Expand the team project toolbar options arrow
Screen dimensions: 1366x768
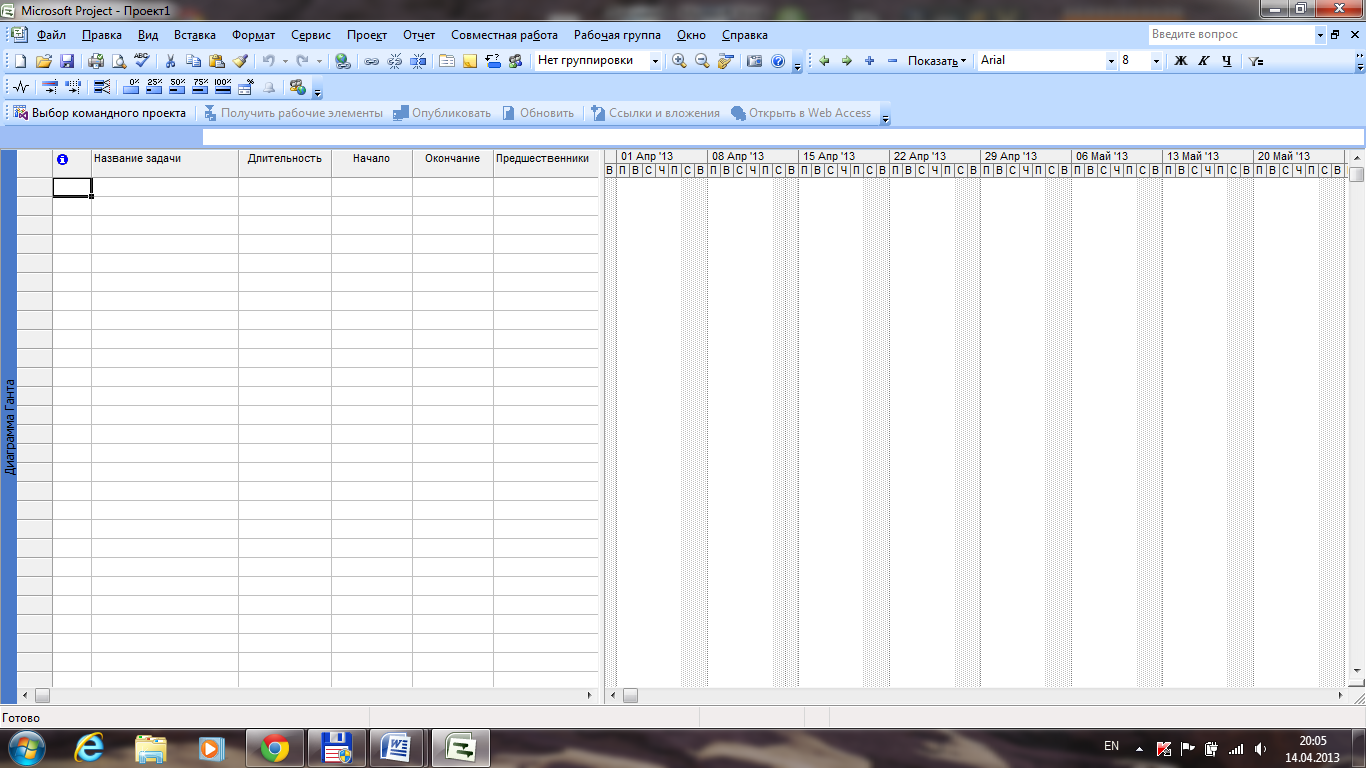point(886,116)
